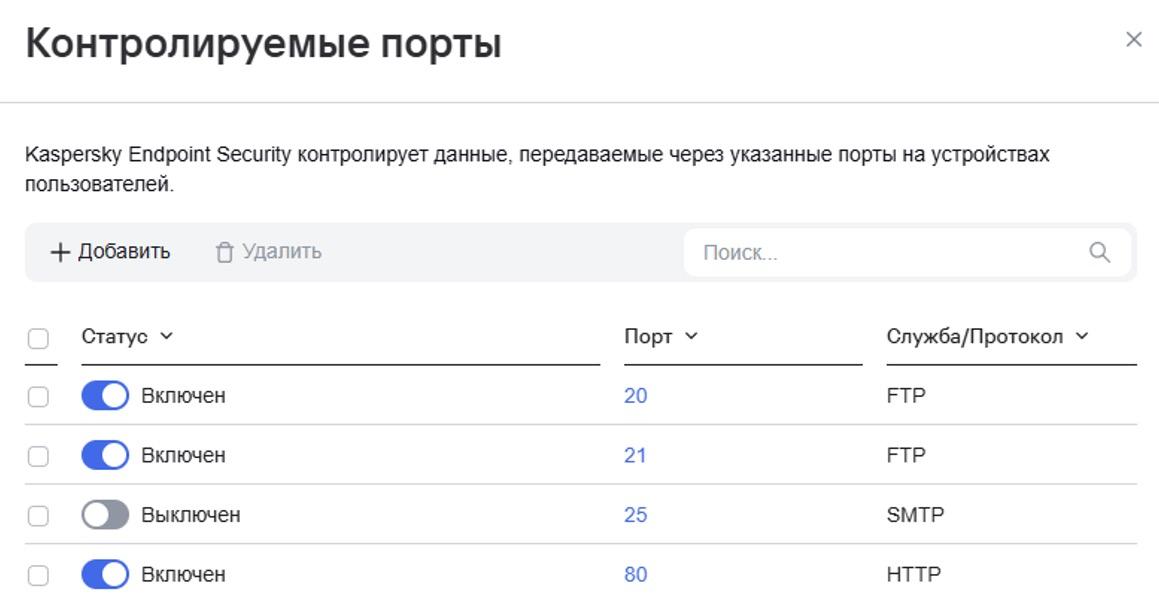Close the Контролируемые порты panel
This screenshot has height=599, width=1159.
(1133, 40)
